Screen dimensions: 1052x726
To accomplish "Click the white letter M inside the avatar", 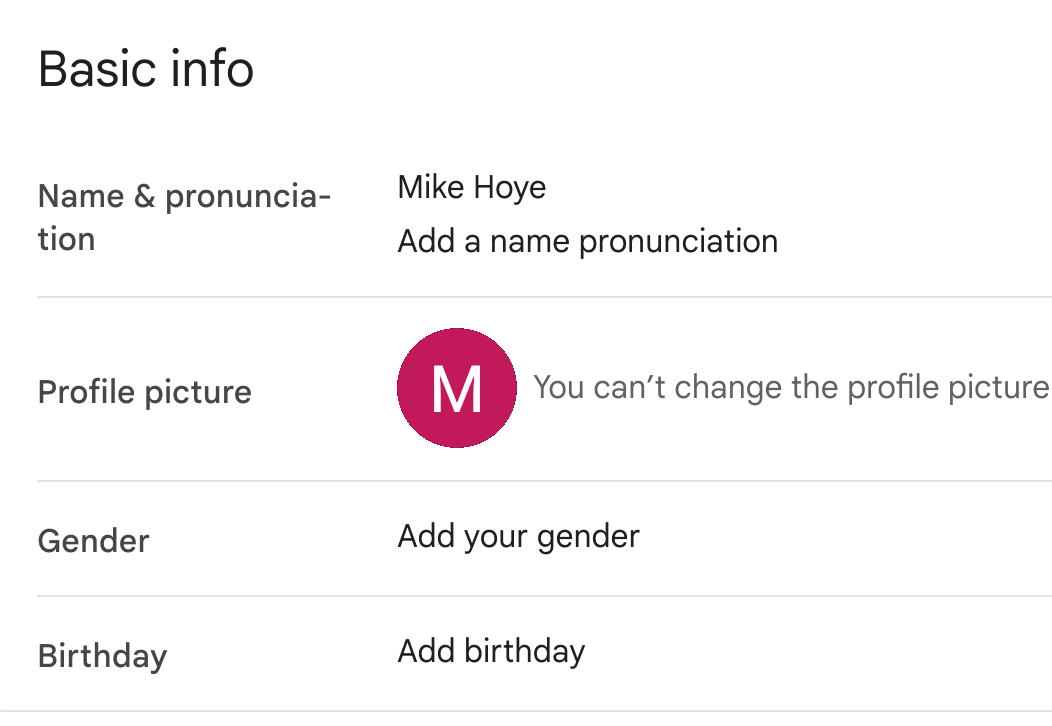I will (457, 389).
